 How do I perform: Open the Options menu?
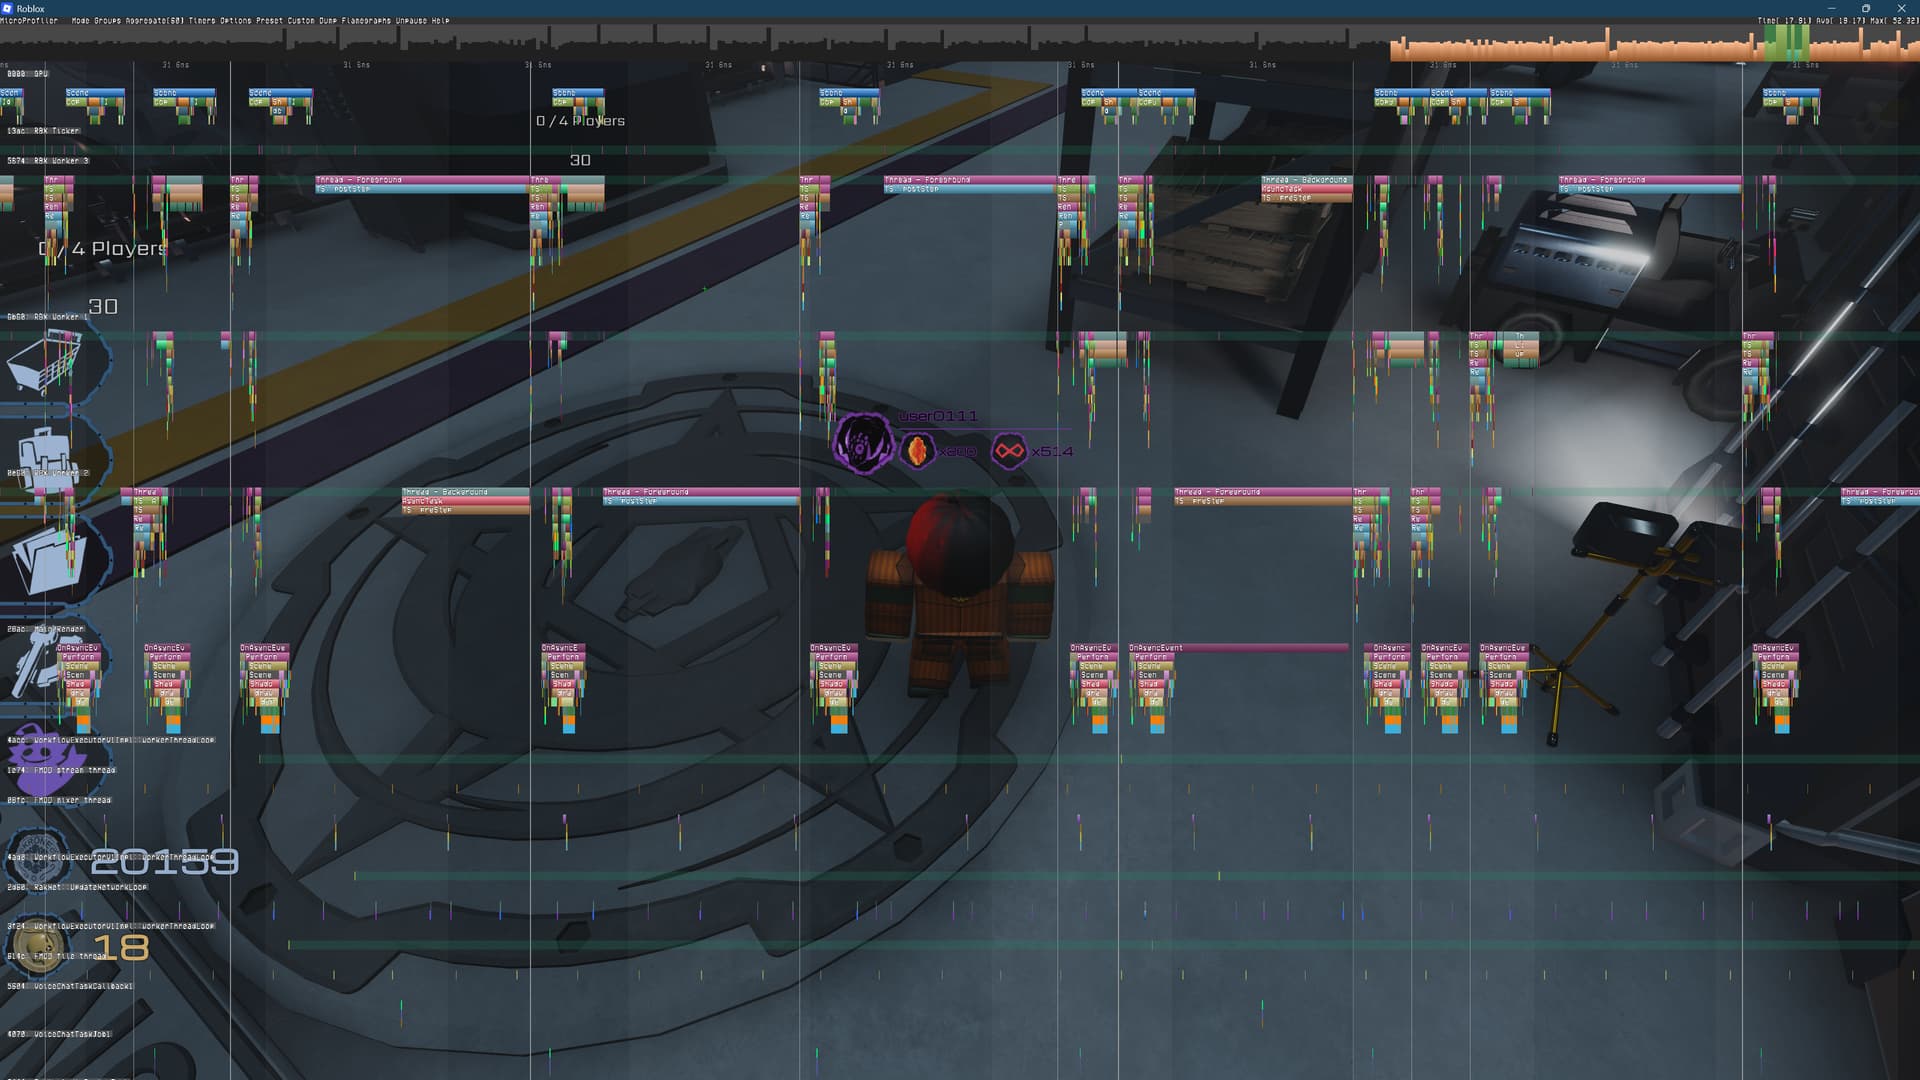(236, 20)
